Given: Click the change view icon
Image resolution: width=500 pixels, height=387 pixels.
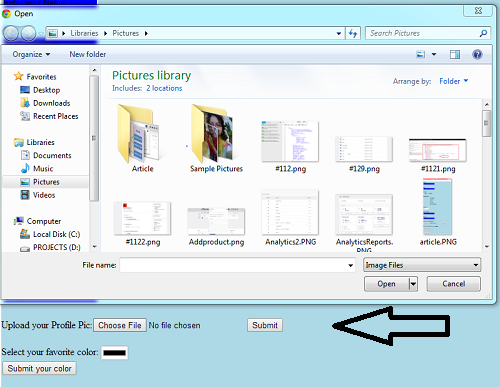Looking at the screenshot, I should pyautogui.click(x=421, y=54).
